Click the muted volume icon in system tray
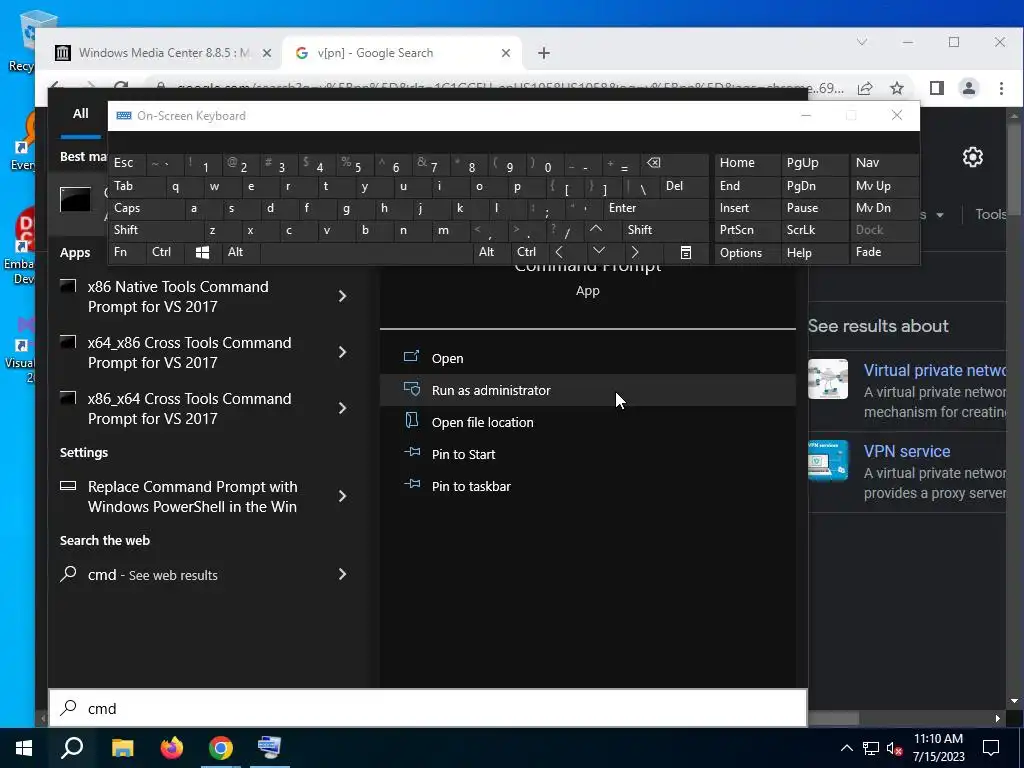 click(x=895, y=748)
